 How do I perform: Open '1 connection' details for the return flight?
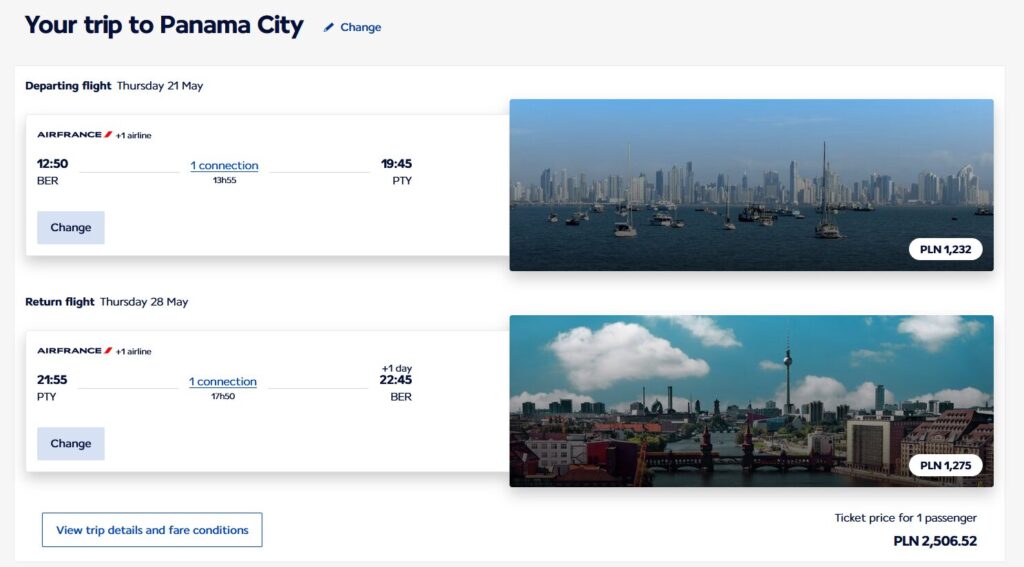tap(223, 382)
